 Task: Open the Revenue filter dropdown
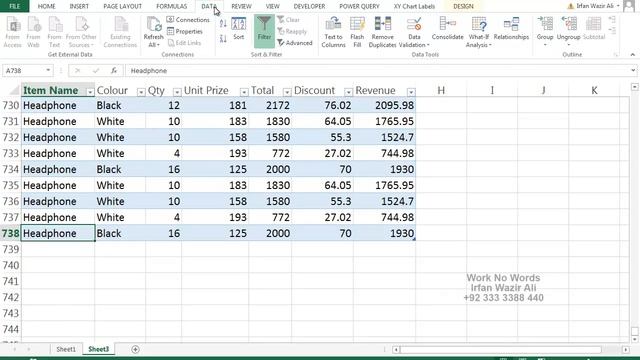tap(411, 92)
